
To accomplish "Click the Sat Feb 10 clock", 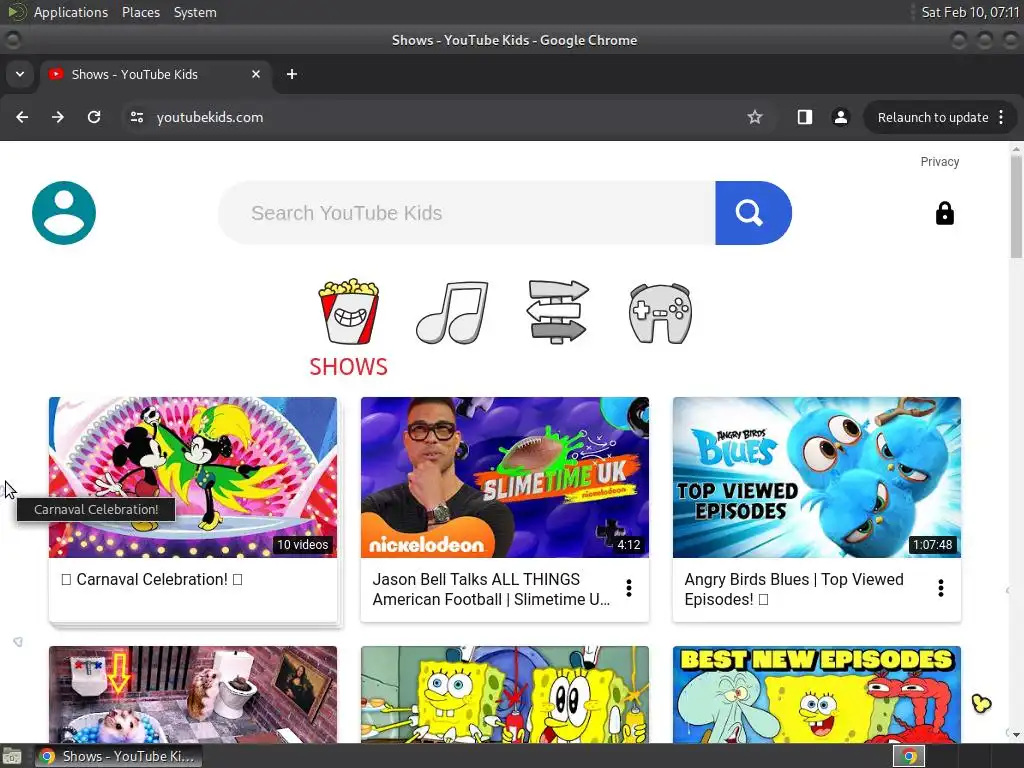I will tap(970, 12).
